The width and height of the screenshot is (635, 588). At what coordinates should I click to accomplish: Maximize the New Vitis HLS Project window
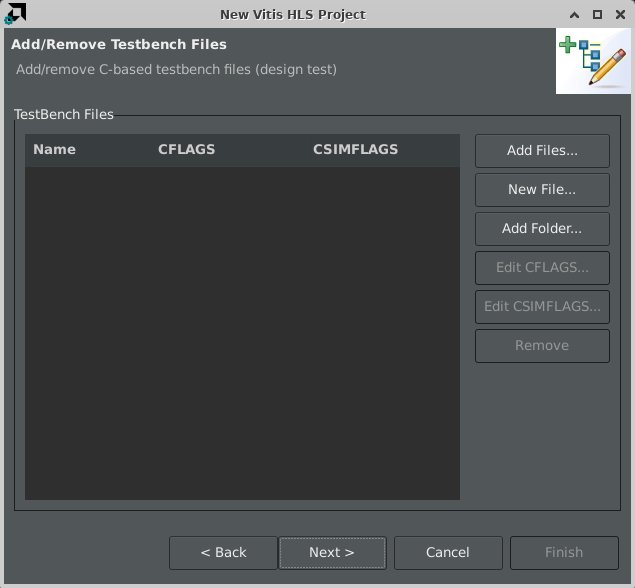[x=597, y=15]
